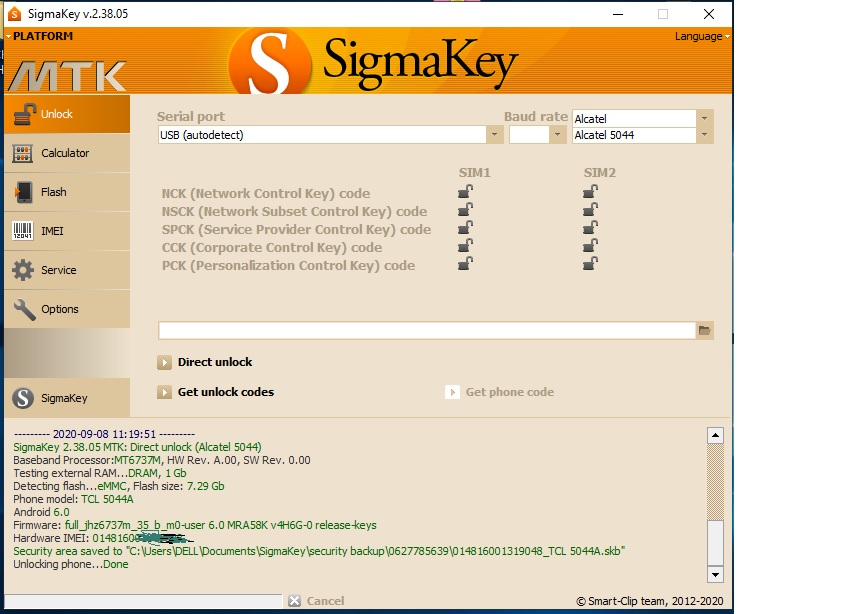Viewport: 864px width, 614px height.
Task: Open the Options section
Action: (x=67, y=309)
